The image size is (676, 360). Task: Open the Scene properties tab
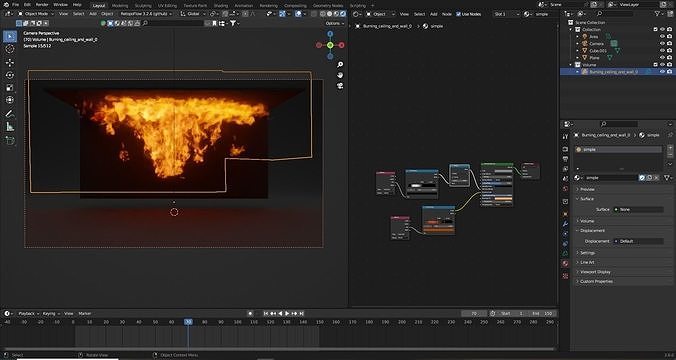coord(565,179)
